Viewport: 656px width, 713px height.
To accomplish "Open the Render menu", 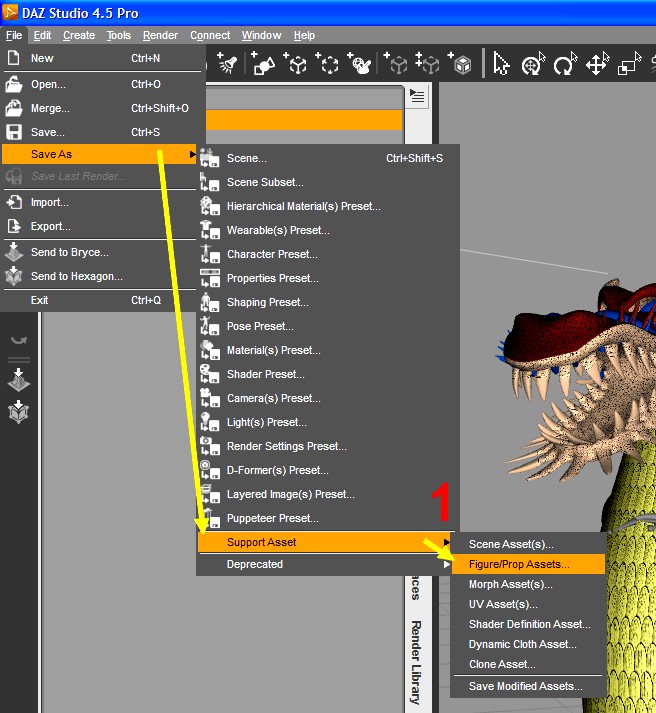I will (x=160, y=35).
